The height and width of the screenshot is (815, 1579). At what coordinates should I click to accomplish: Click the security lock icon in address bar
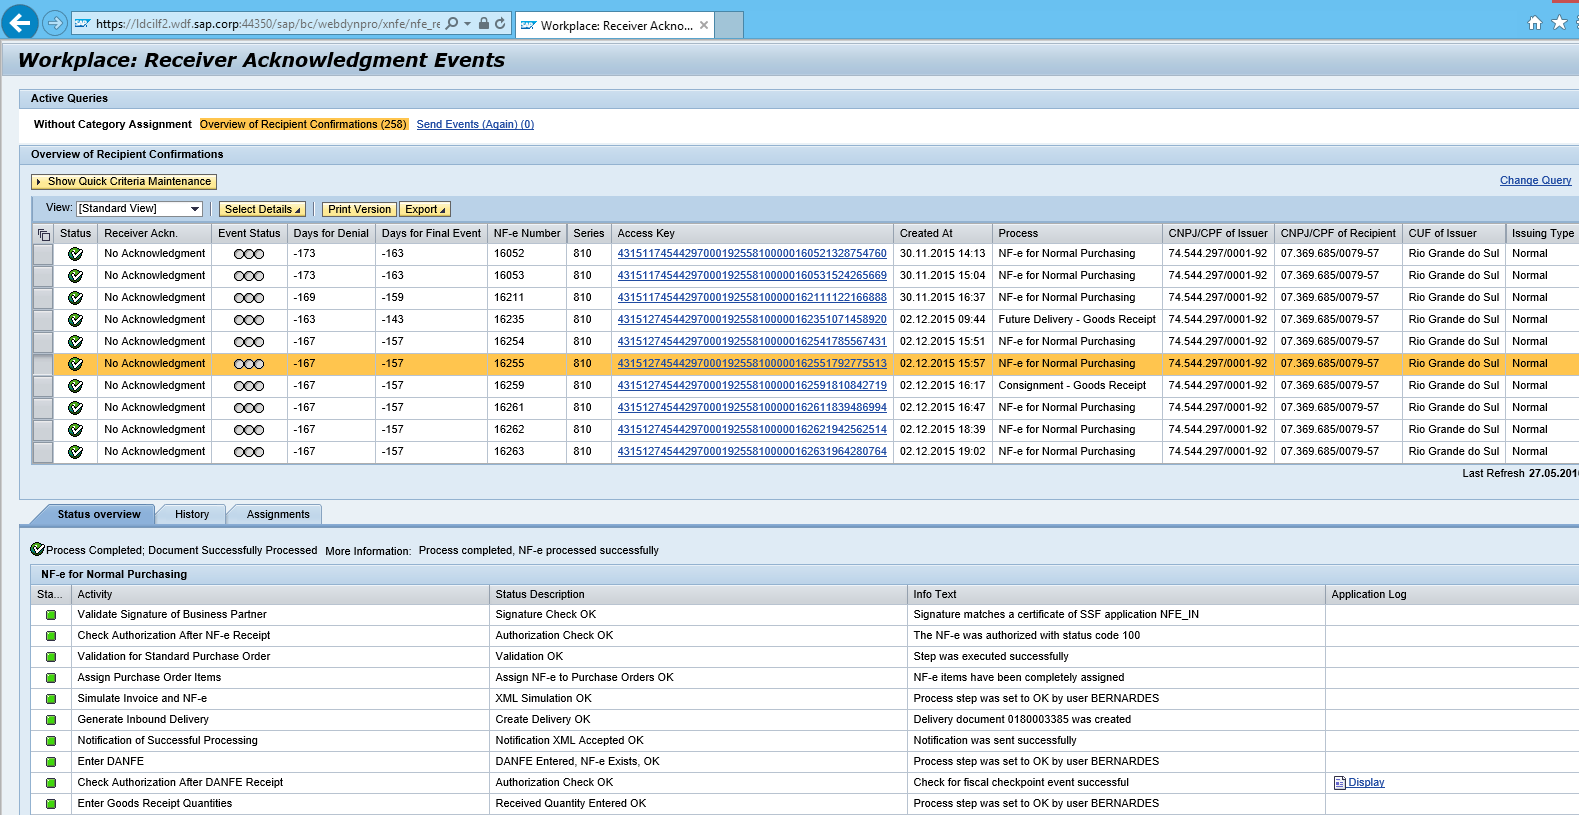tap(484, 23)
